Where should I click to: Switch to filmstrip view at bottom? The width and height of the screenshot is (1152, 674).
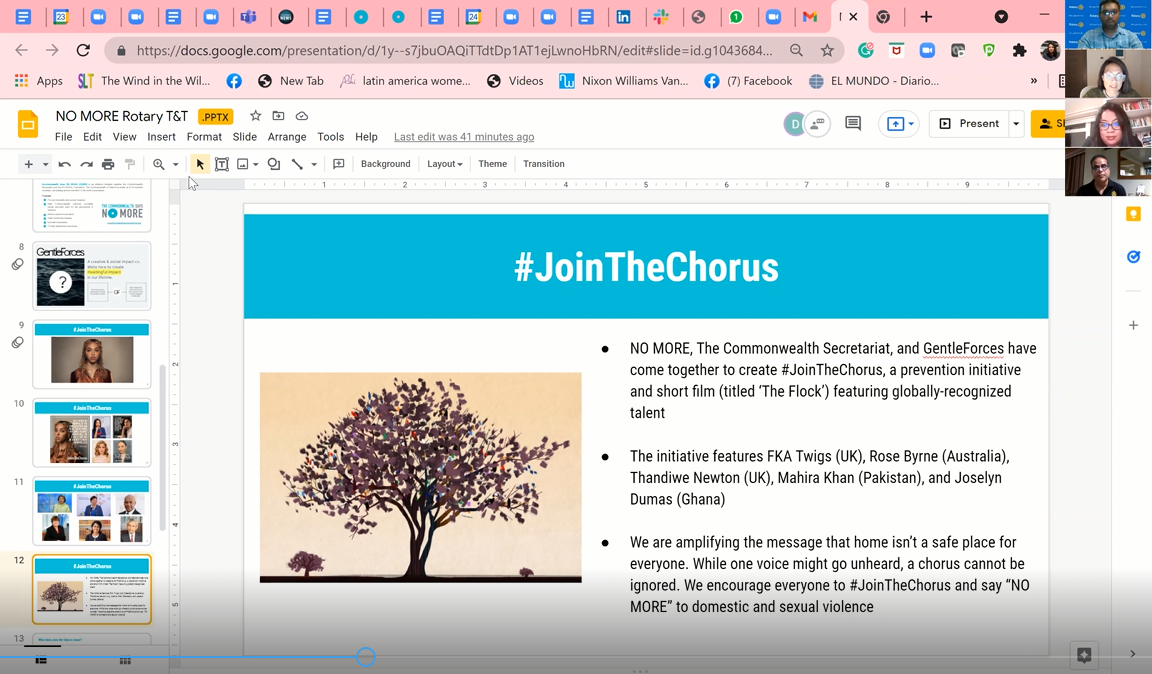41,660
